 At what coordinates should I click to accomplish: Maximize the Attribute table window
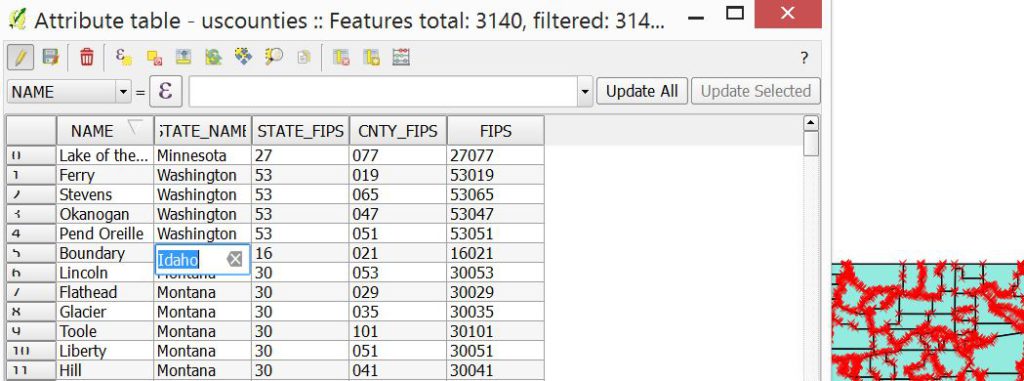pyautogui.click(x=735, y=14)
